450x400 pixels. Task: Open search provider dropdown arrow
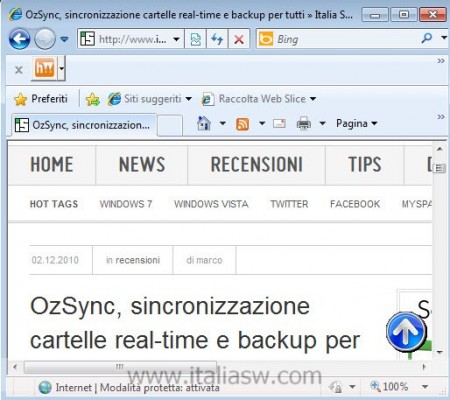coord(444,38)
